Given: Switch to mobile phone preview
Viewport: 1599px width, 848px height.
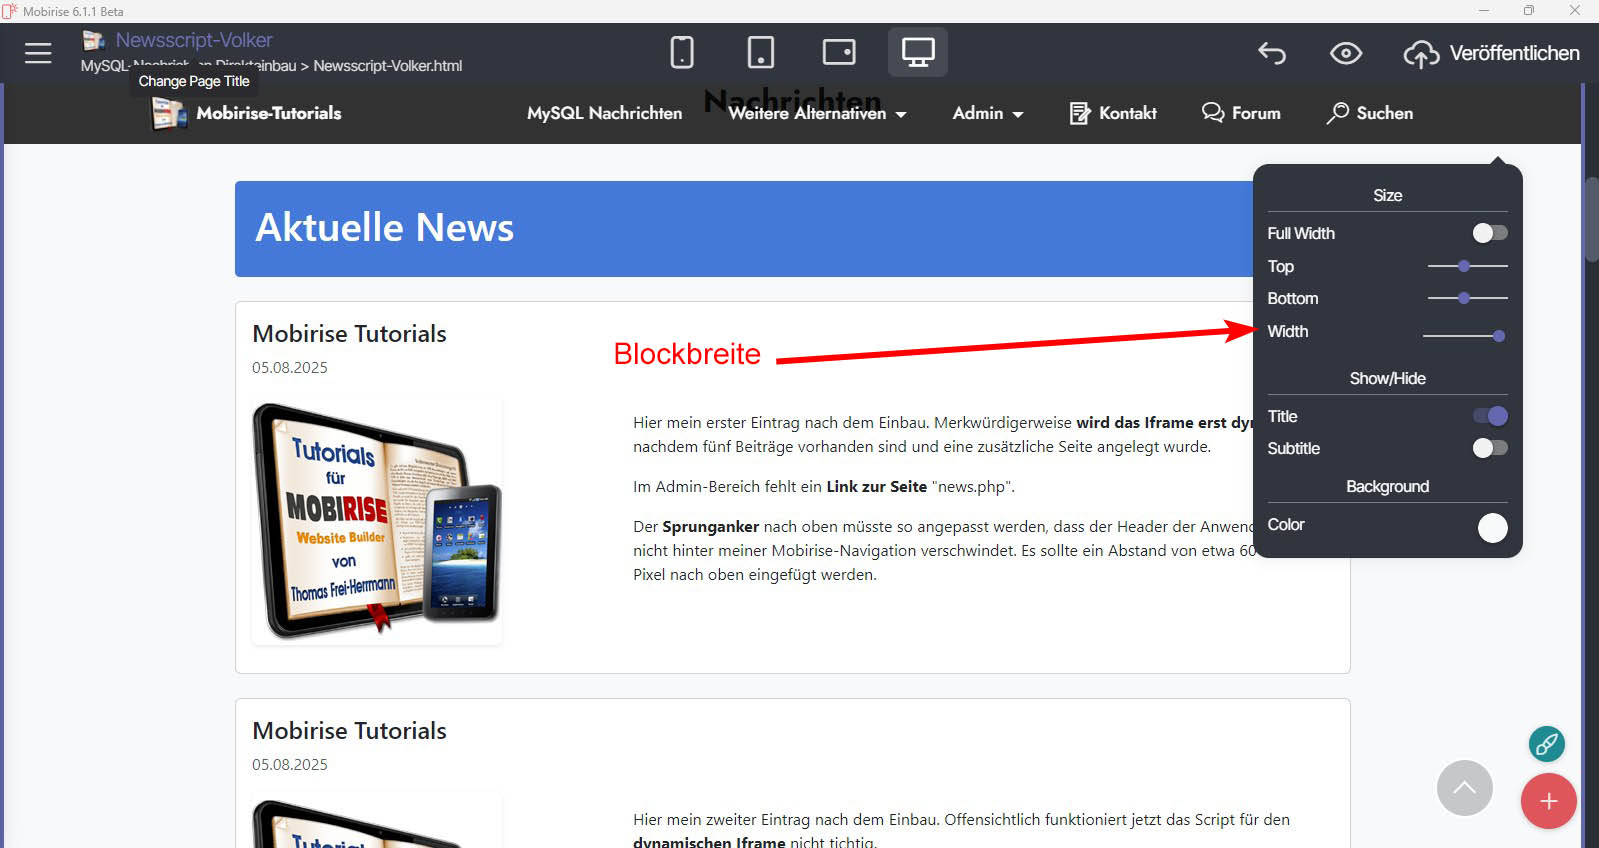Looking at the screenshot, I should point(682,52).
